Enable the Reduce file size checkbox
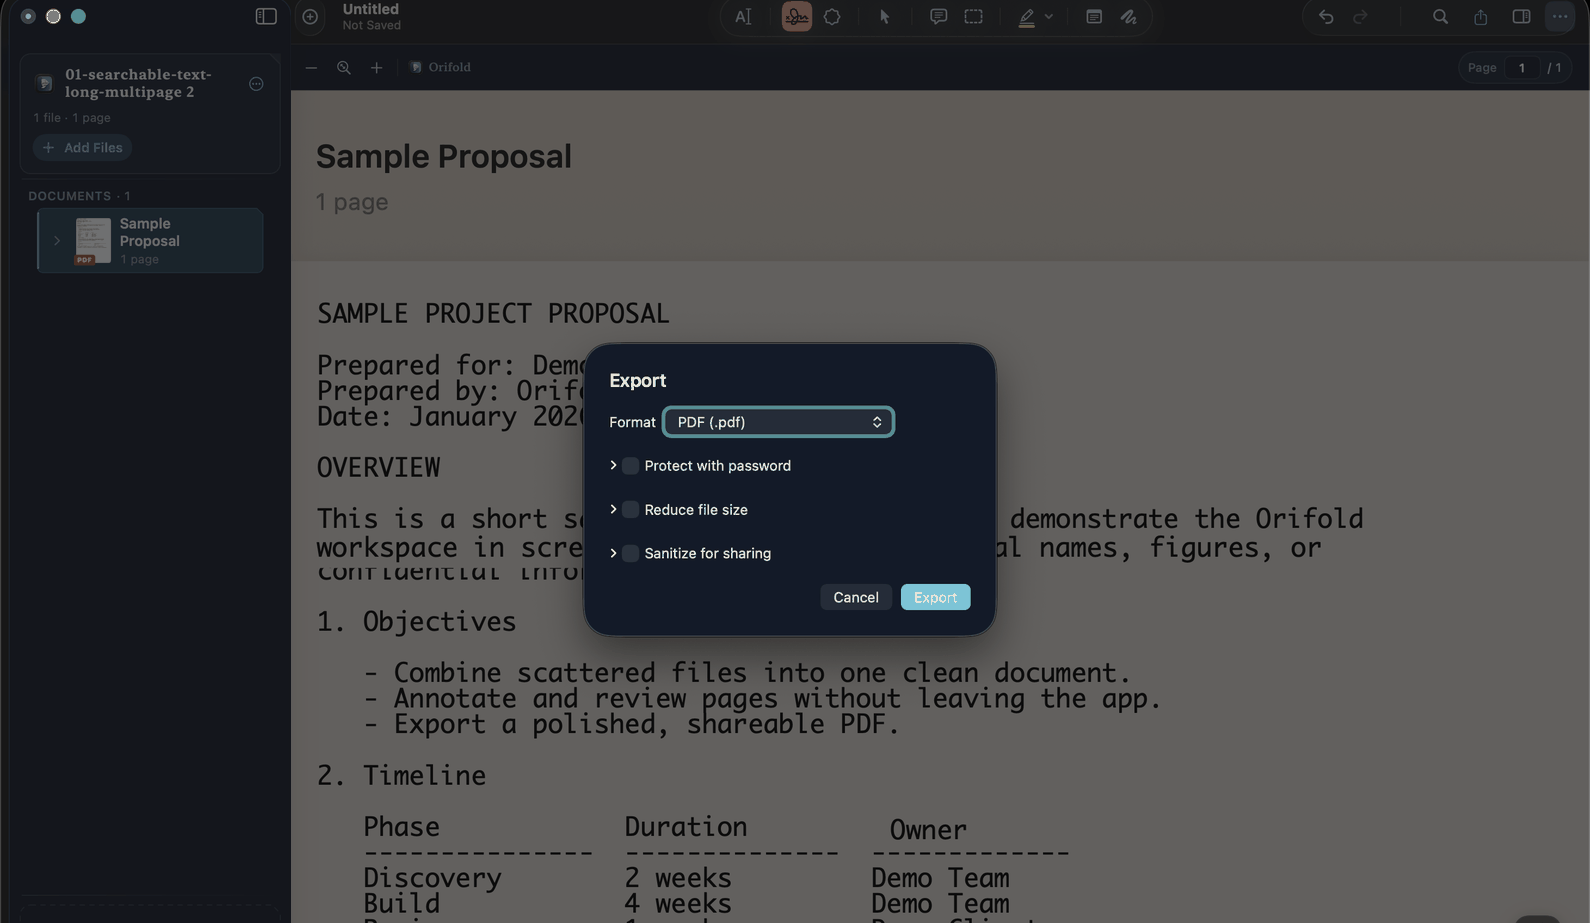 (x=630, y=510)
